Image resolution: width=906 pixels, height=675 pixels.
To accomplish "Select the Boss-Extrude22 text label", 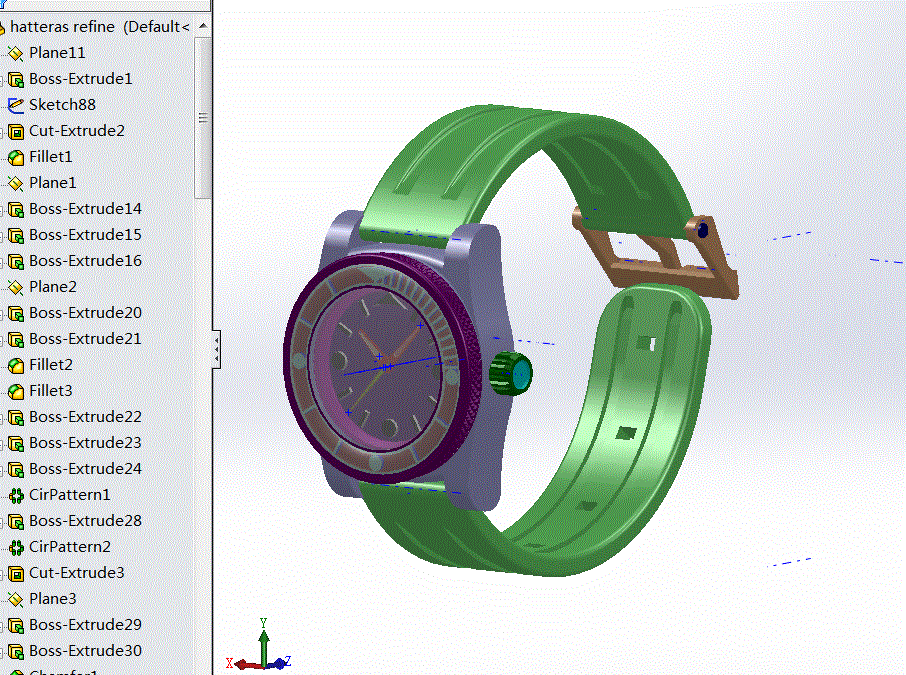I will (x=85, y=417).
